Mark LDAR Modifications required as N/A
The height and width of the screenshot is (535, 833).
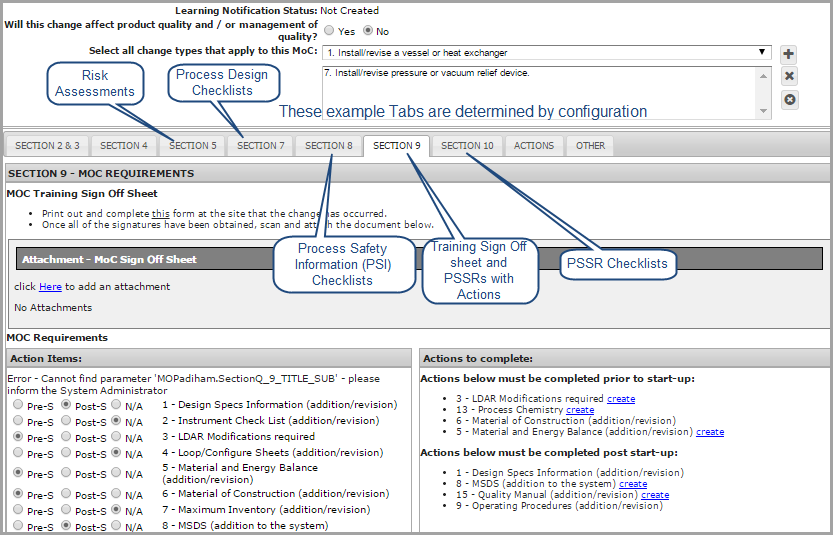point(116,437)
